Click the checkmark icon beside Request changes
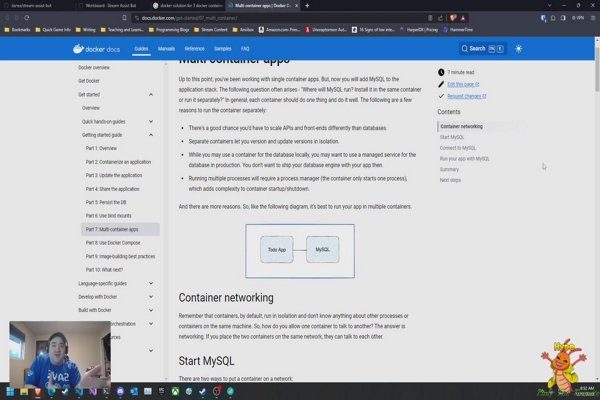 (441, 96)
